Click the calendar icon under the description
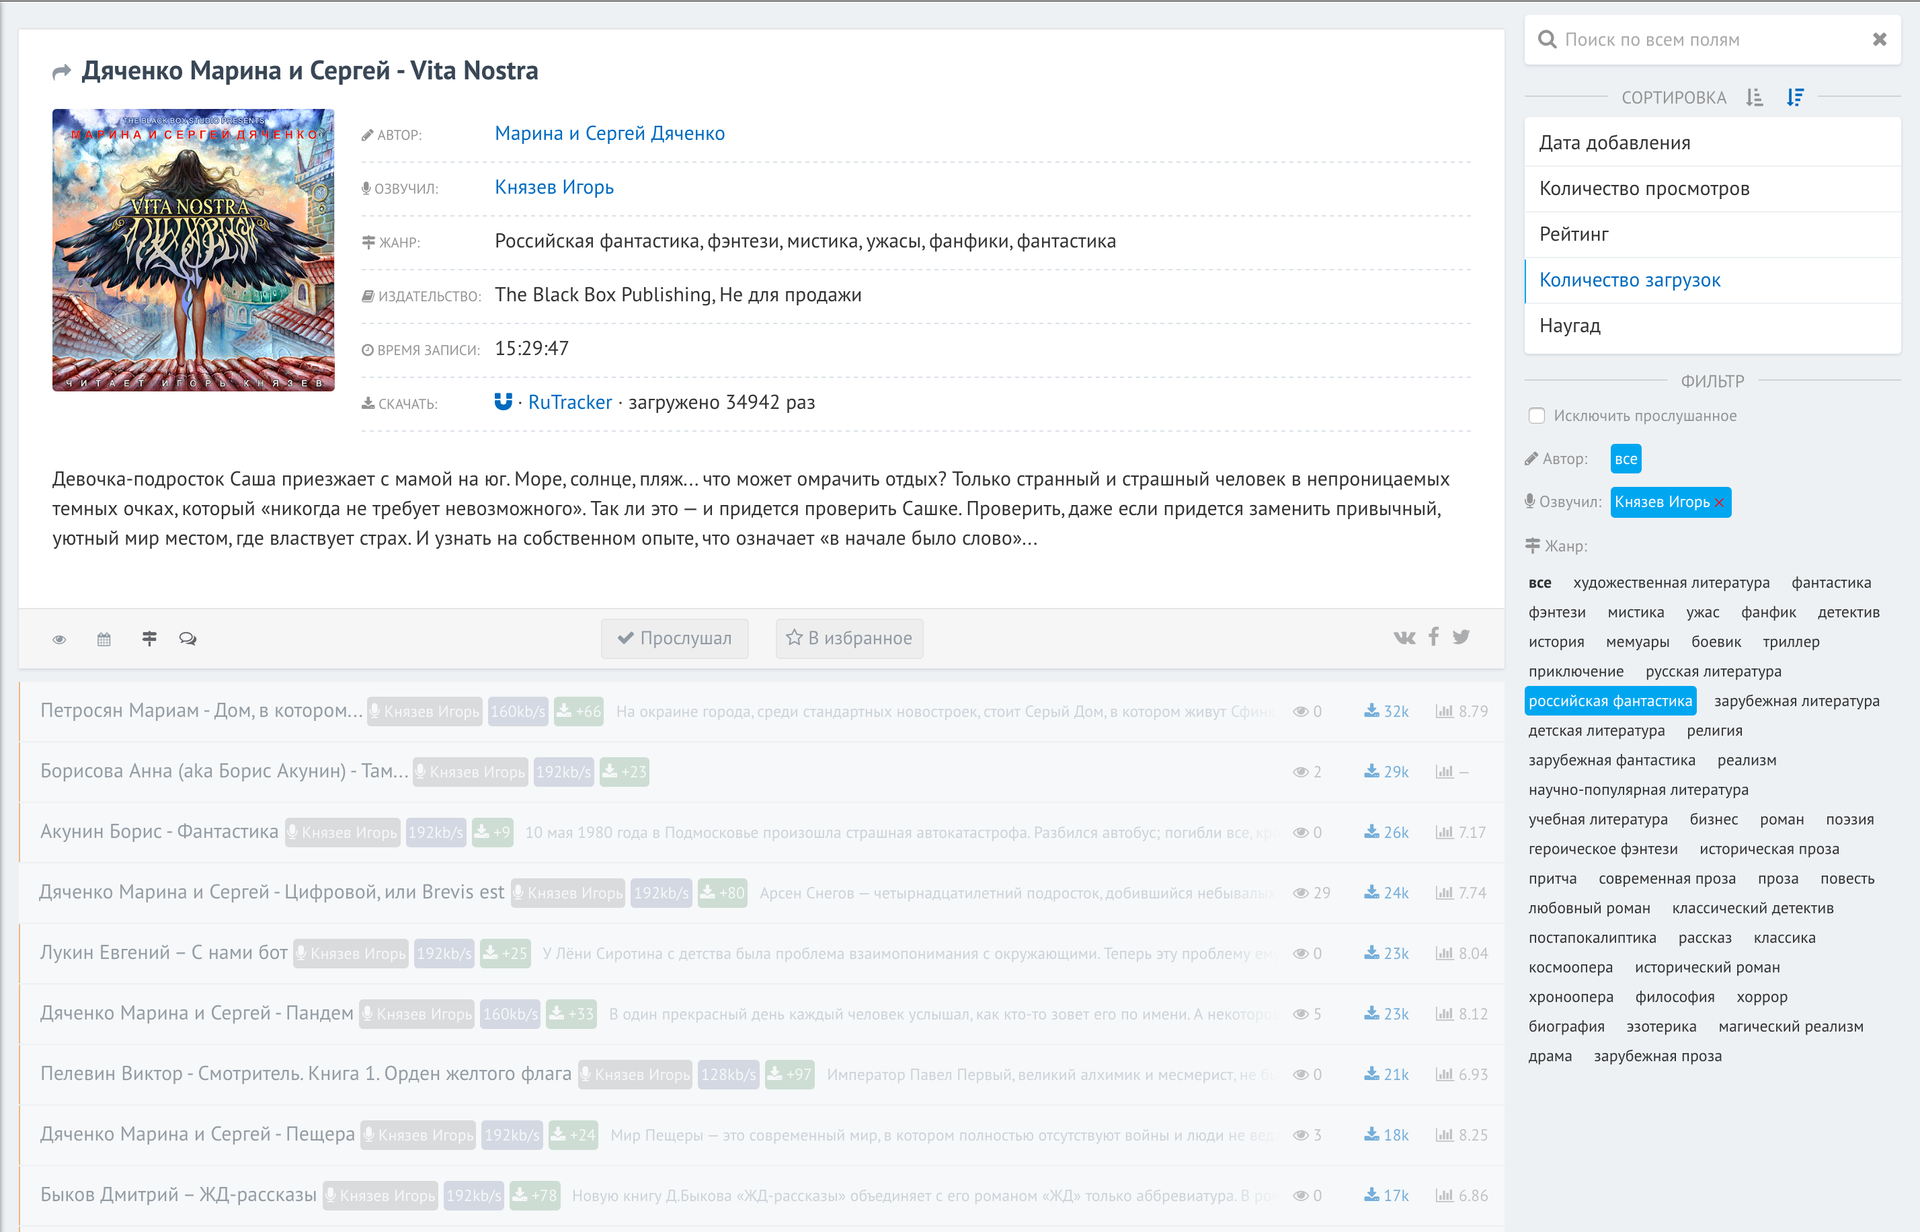Image resolution: width=1920 pixels, height=1232 pixels. click(104, 639)
